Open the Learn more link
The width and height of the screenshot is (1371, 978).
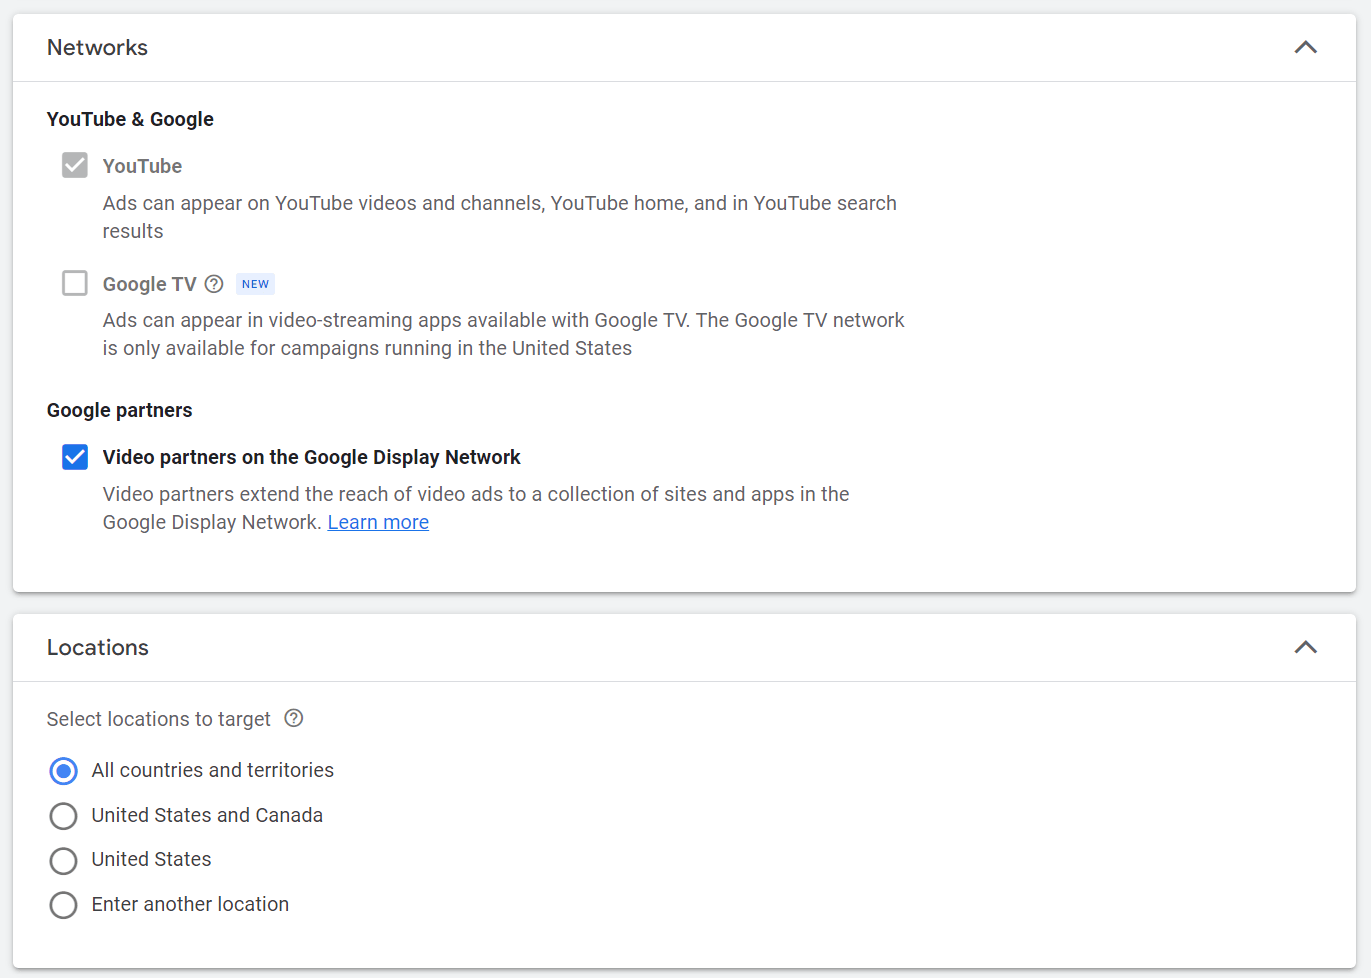378,522
